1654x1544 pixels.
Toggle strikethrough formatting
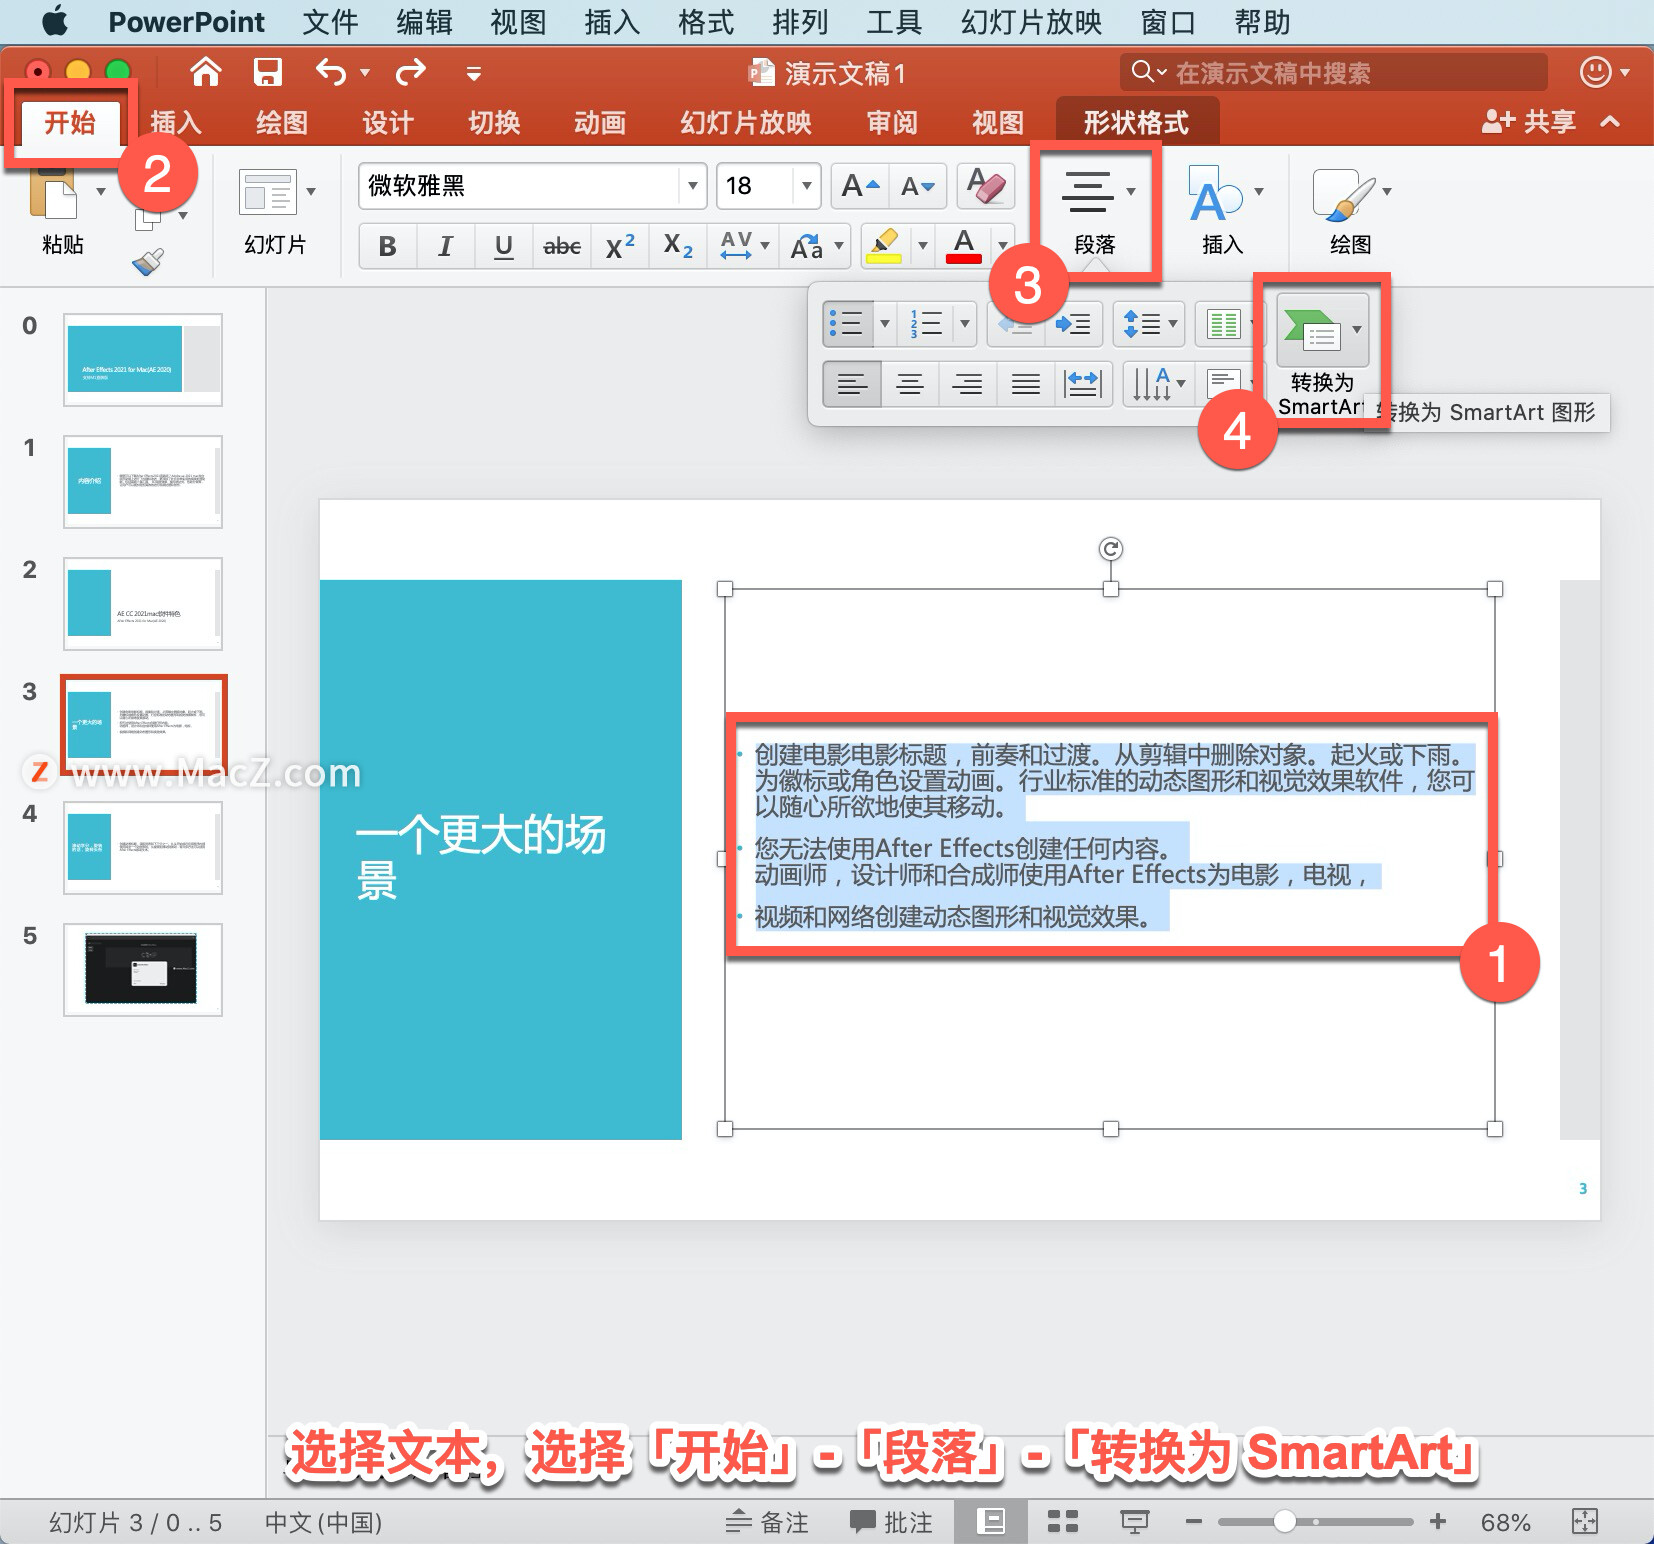pyautogui.click(x=562, y=245)
